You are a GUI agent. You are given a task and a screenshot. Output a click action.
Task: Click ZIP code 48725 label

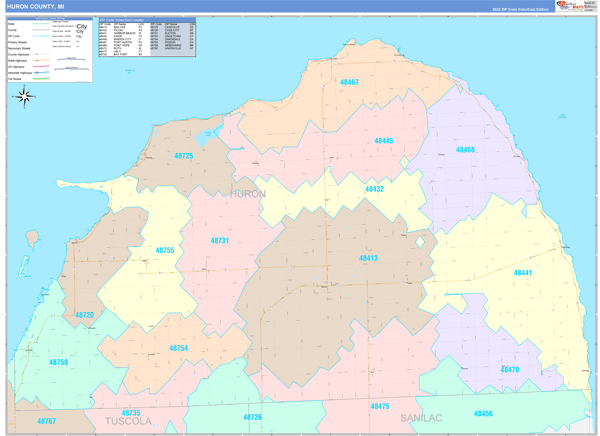[184, 156]
